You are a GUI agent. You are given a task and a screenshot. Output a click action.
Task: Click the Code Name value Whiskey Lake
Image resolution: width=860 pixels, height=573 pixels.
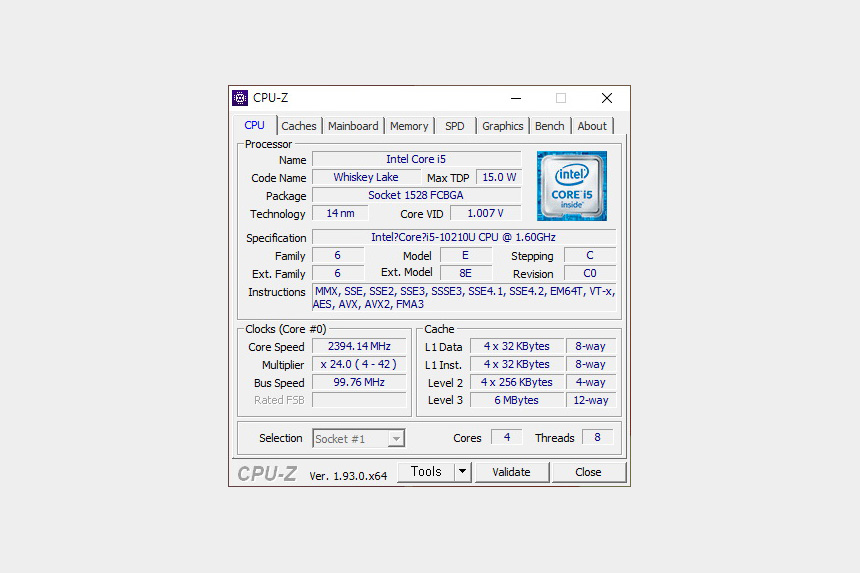[x=366, y=177]
